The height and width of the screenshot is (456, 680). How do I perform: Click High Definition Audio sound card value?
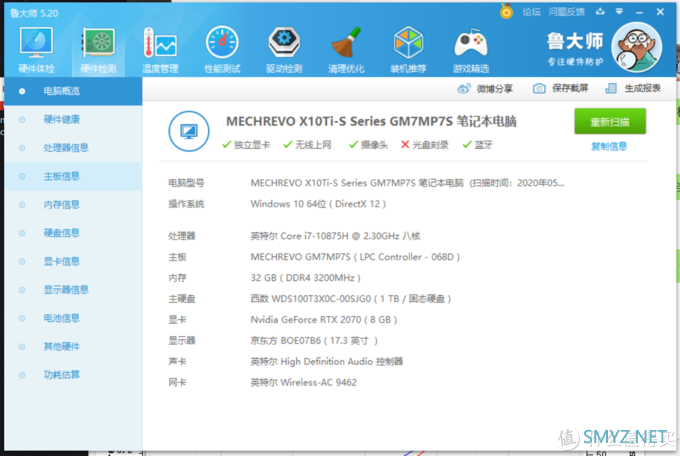point(327,361)
